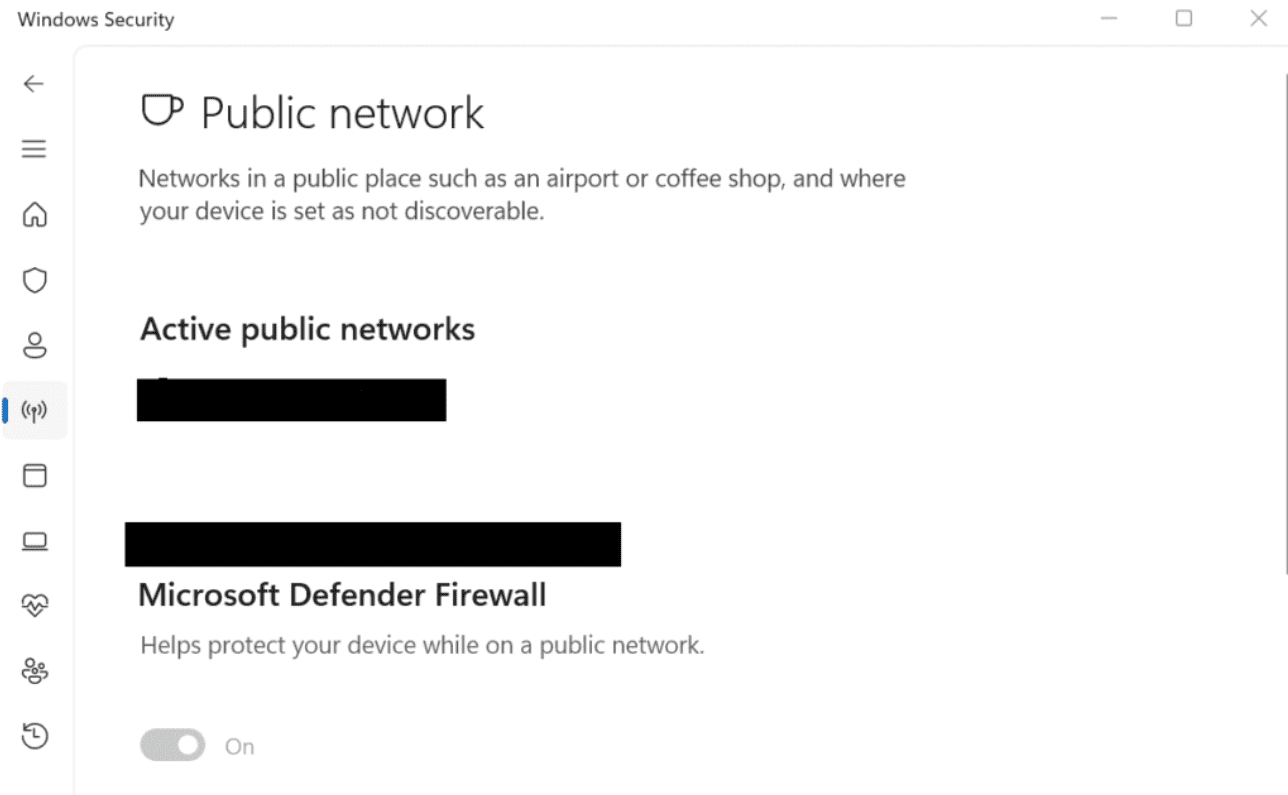
Task: Check Device performance & health icon
Action: [34, 605]
